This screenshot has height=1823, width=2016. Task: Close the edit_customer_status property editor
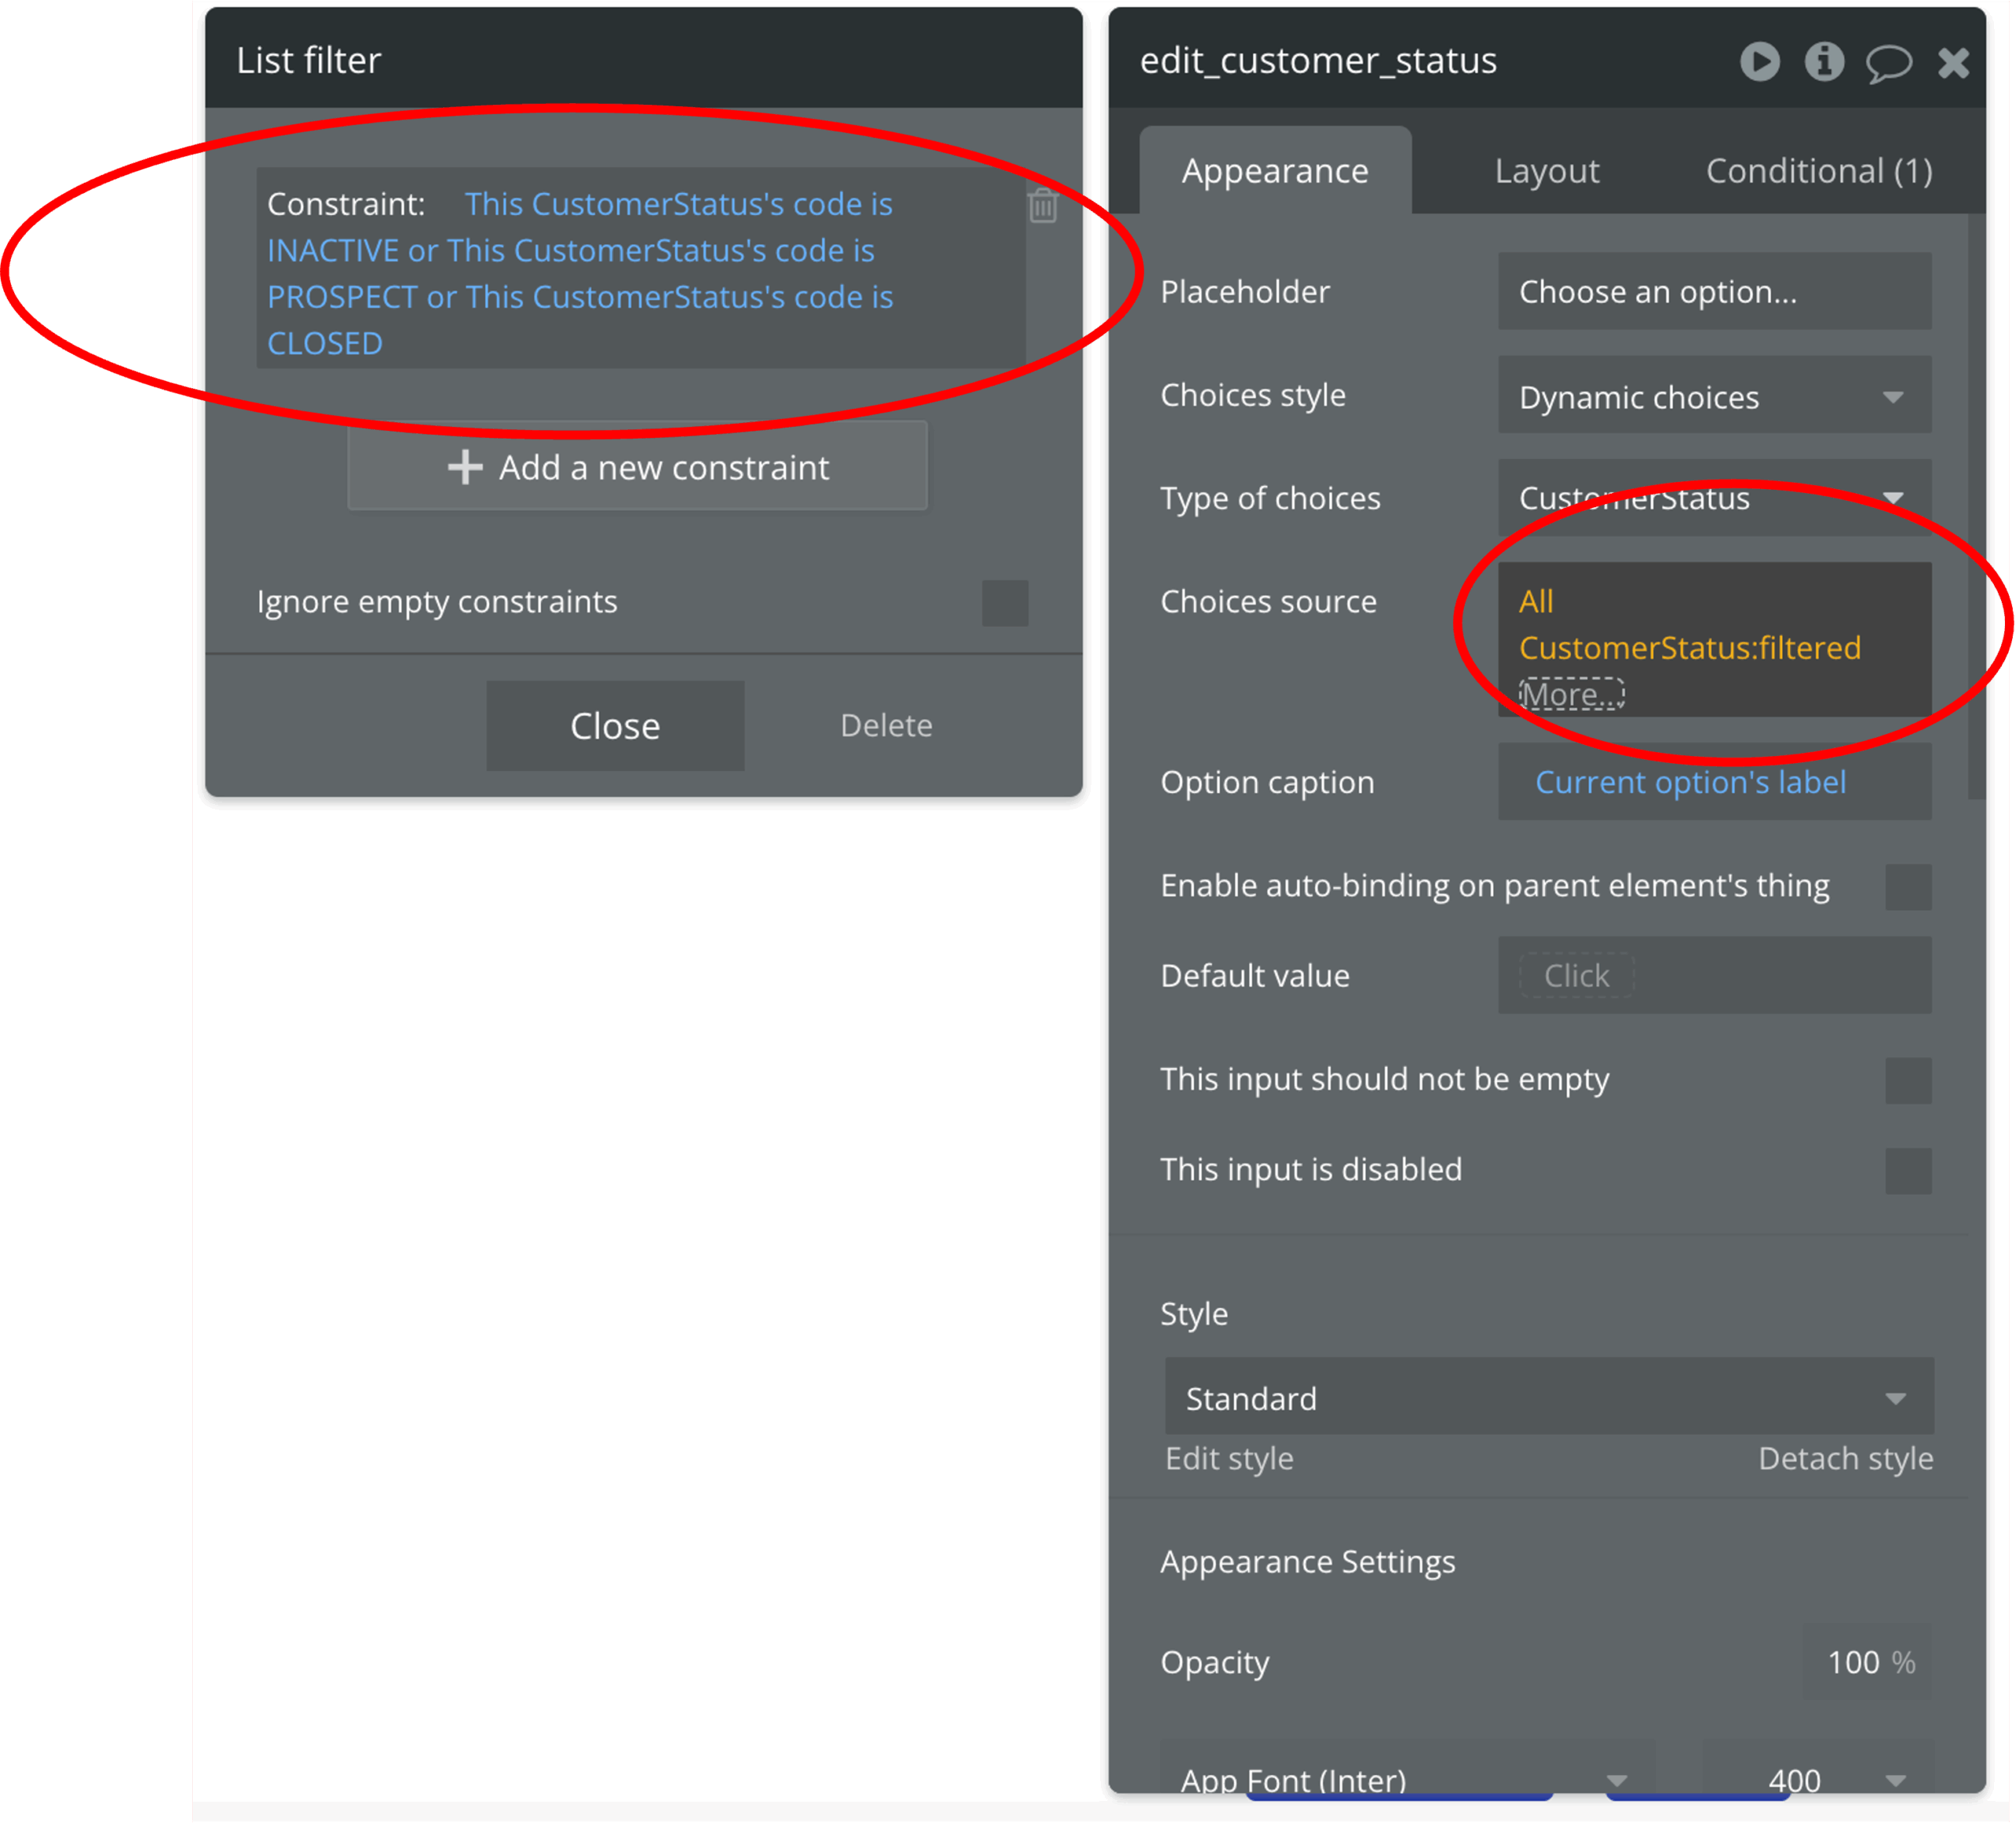coord(1952,63)
